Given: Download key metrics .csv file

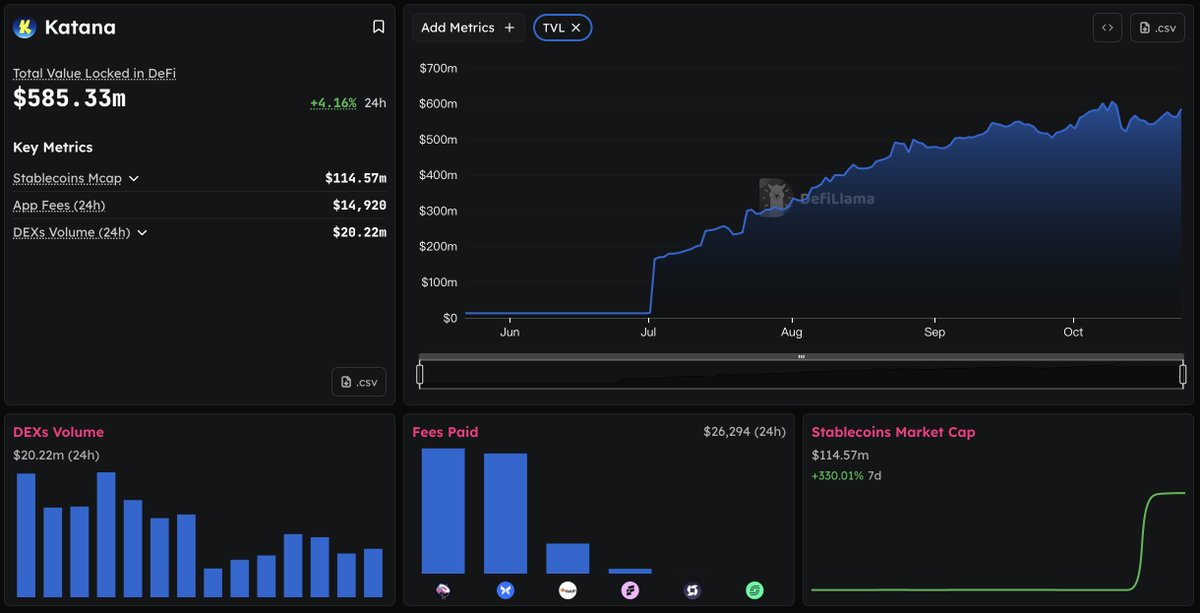Looking at the screenshot, I should click(359, 382).
